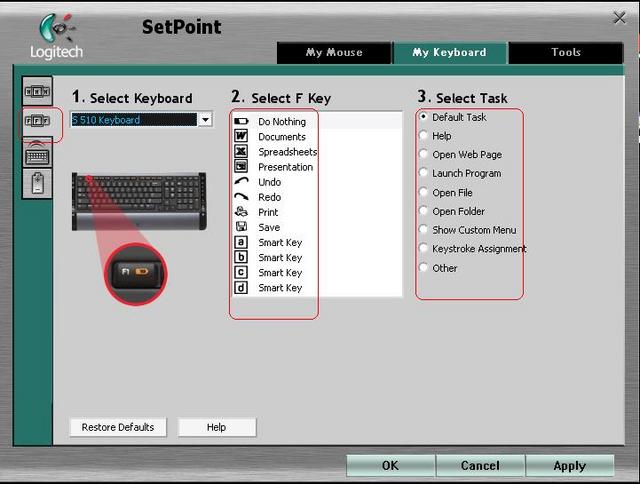Select the Open File radio button

[x=424, y=192]
